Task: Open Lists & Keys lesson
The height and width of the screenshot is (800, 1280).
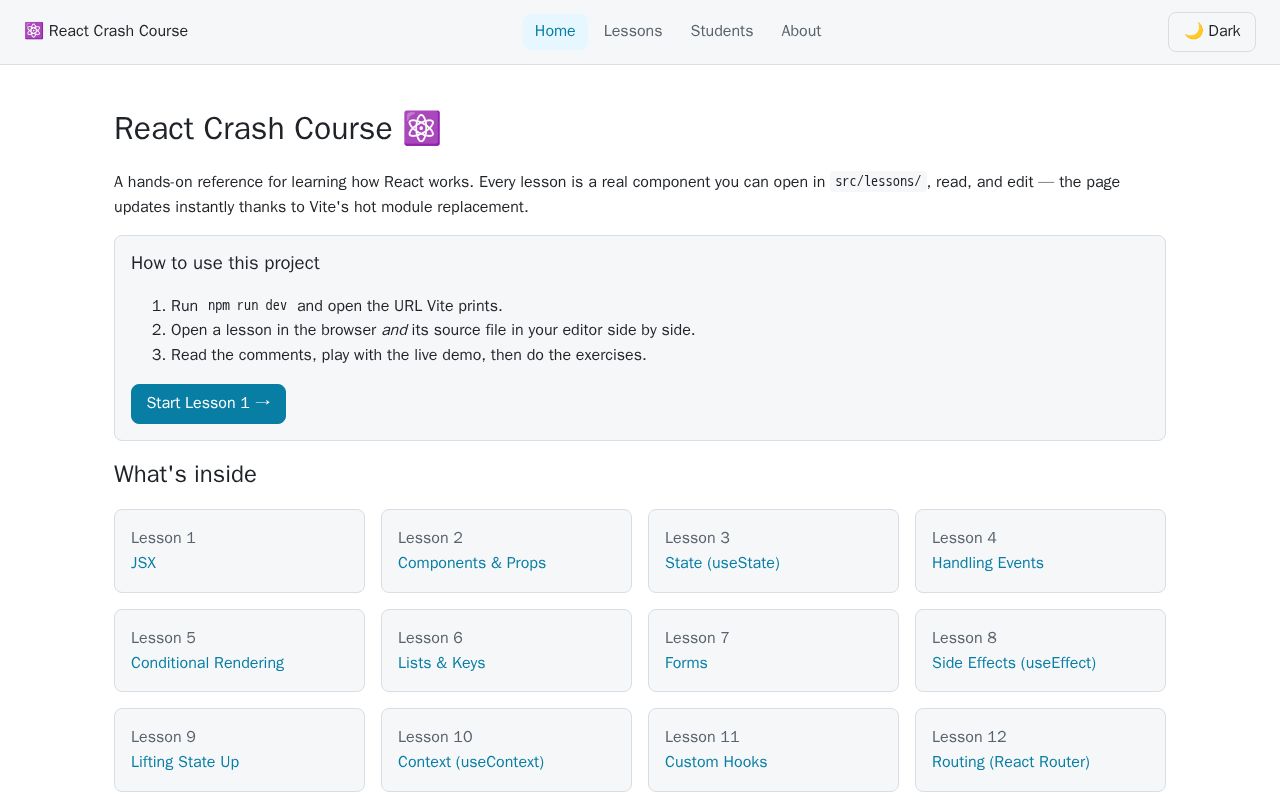Action: coord(441,663)
